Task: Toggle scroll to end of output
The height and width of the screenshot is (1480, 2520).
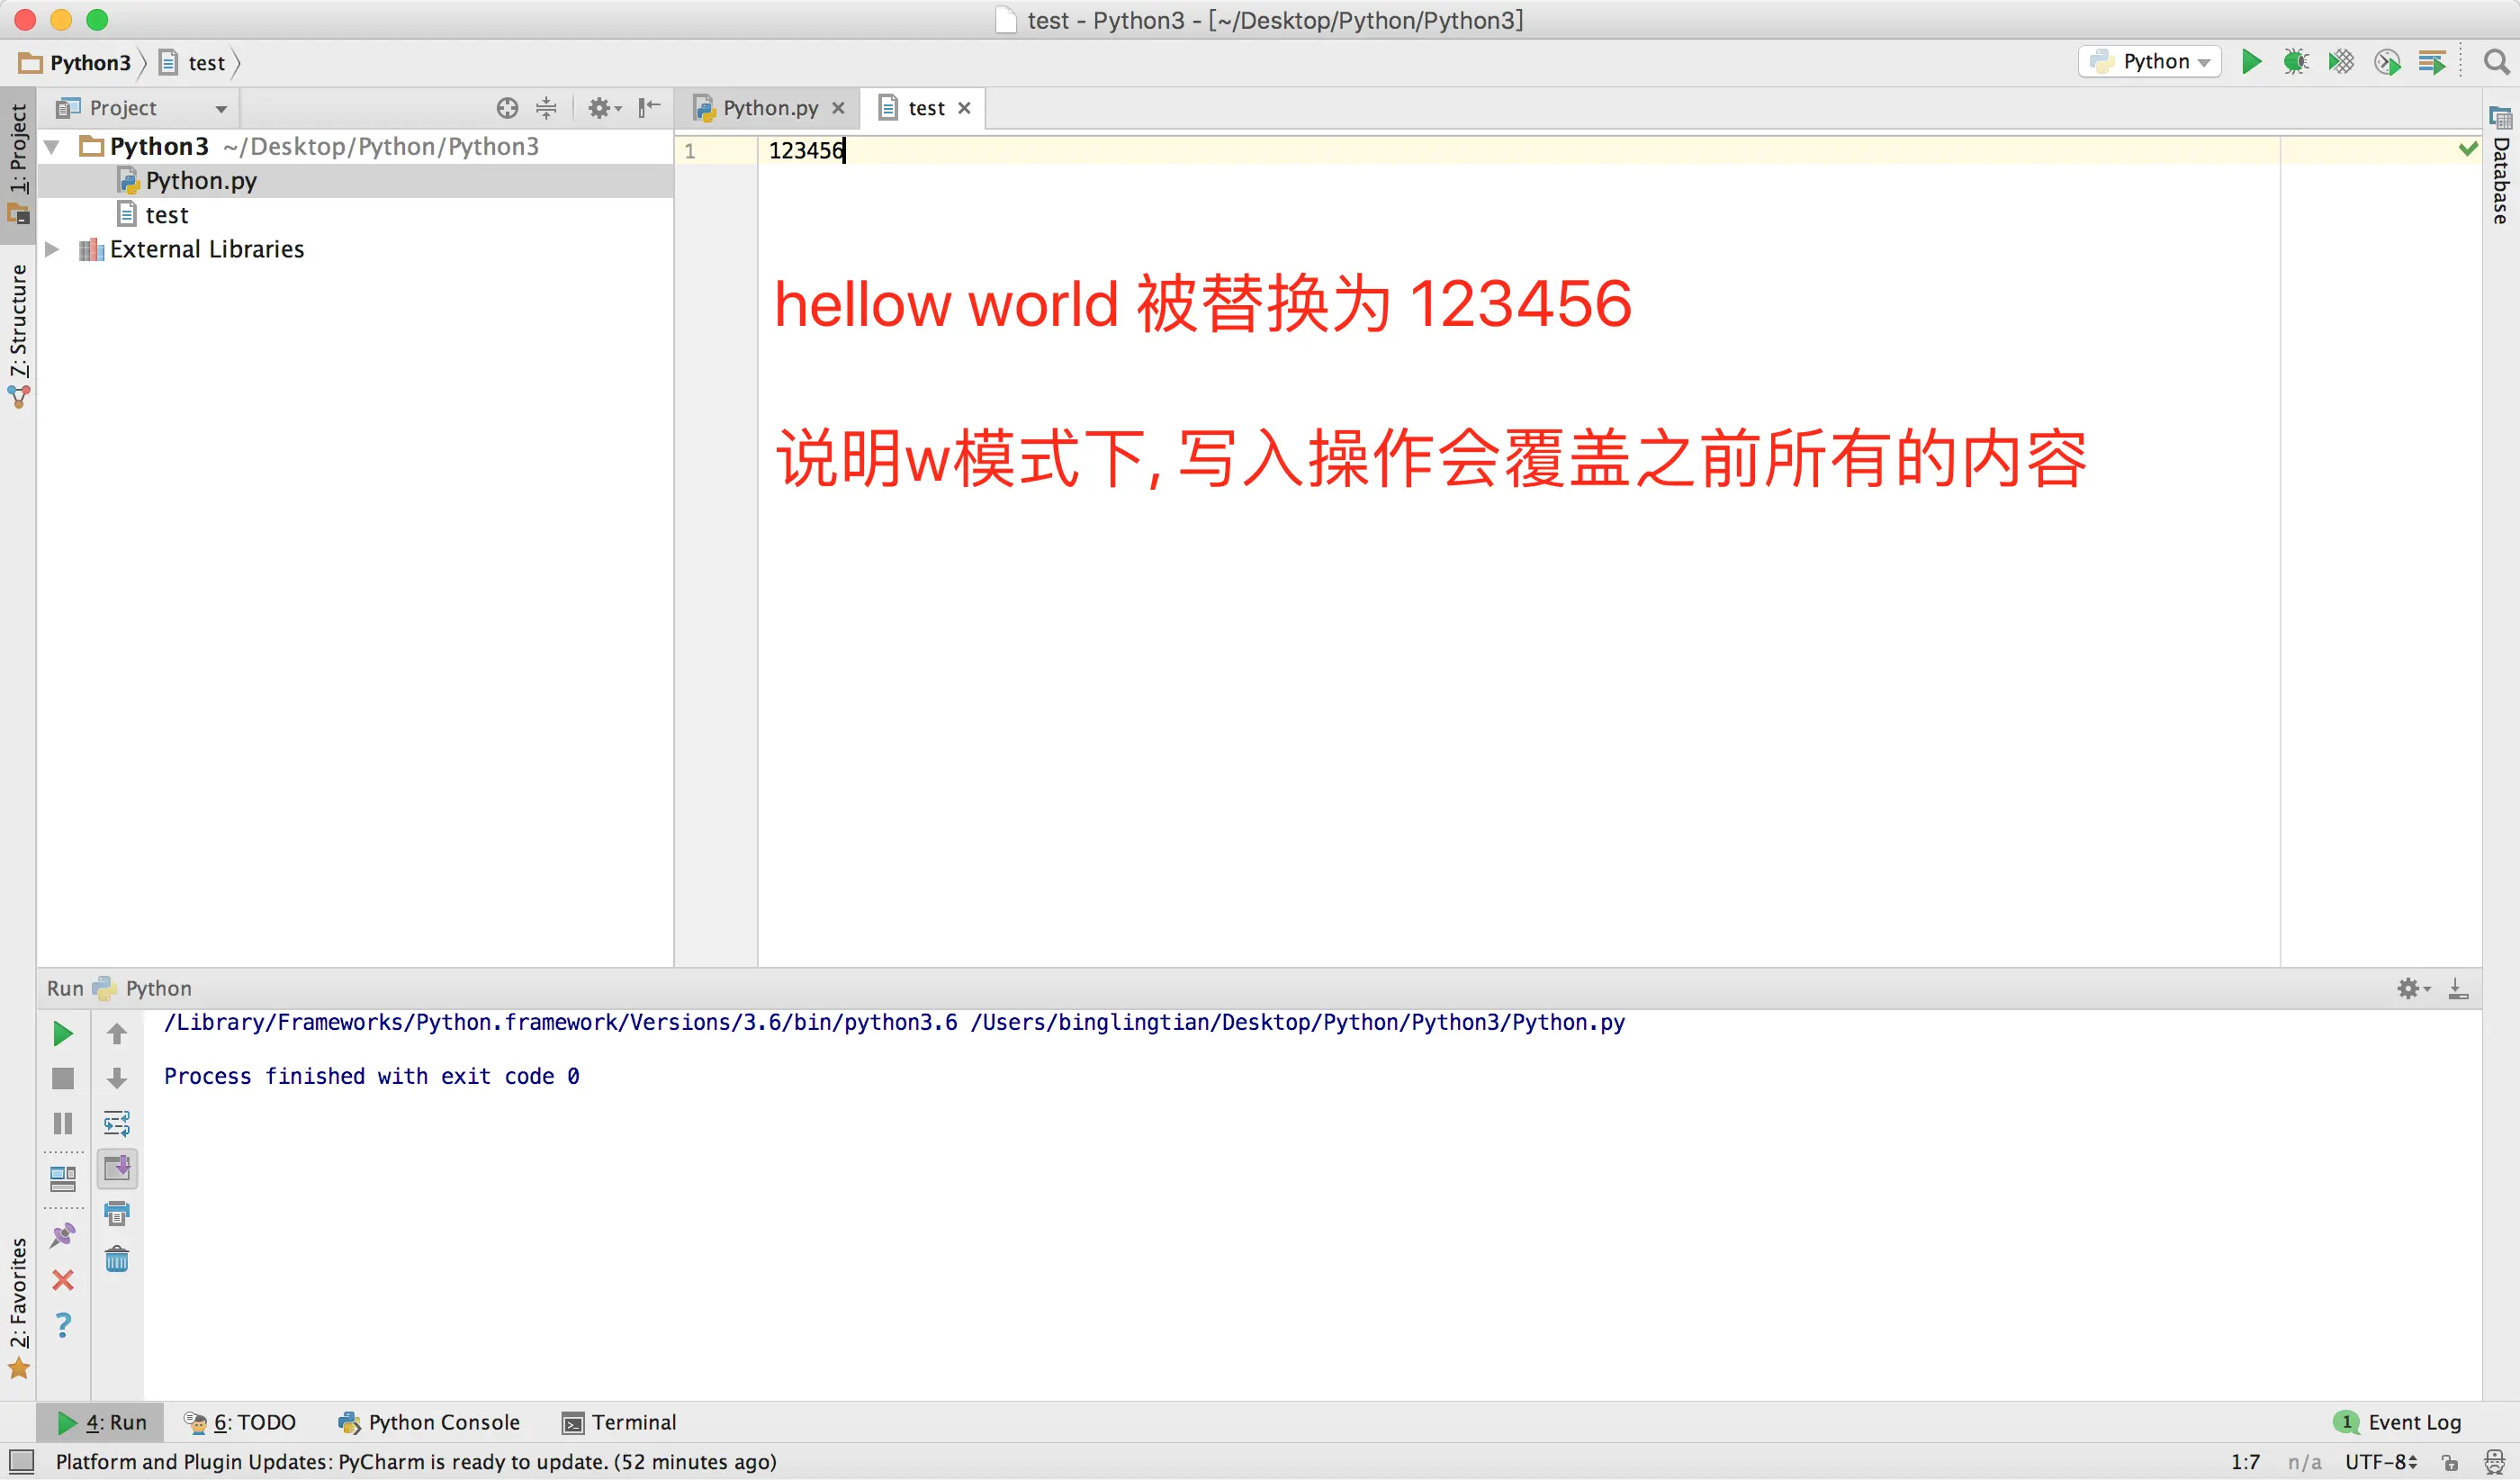Action: pos(117,1168)
